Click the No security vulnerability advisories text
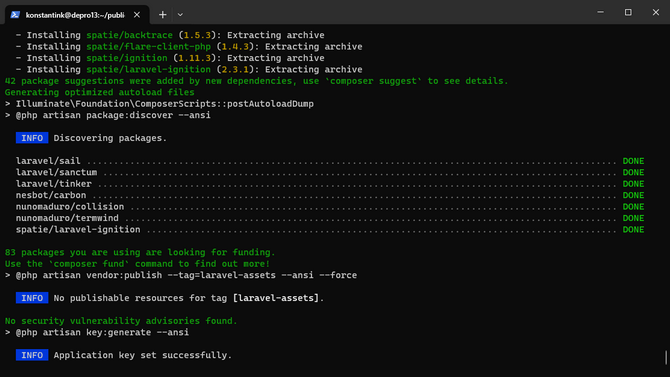This screenshot has height=377, width=670. (x=121, y=321)
